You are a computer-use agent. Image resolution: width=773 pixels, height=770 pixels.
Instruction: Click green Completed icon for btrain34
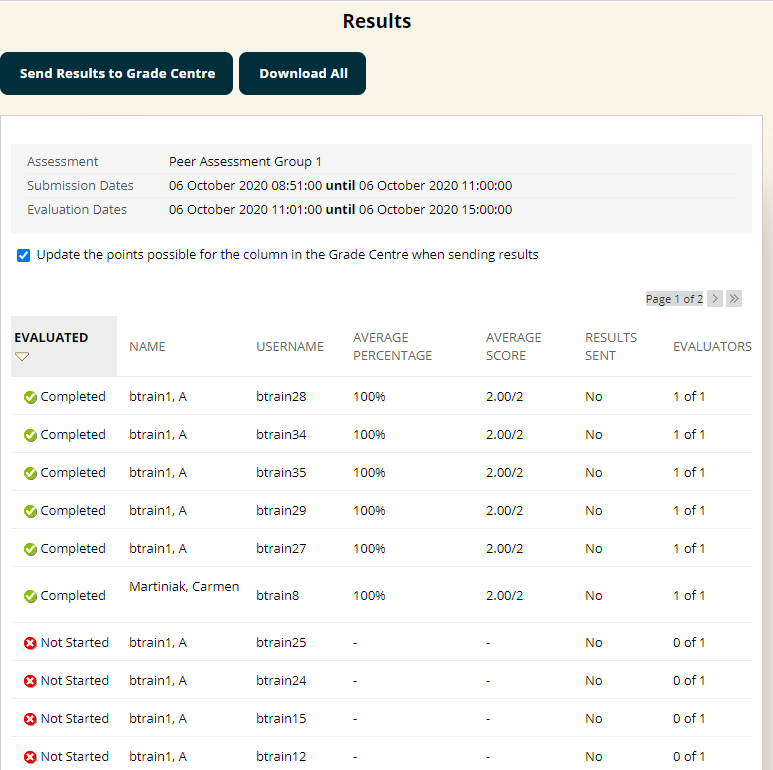[30, 435]
